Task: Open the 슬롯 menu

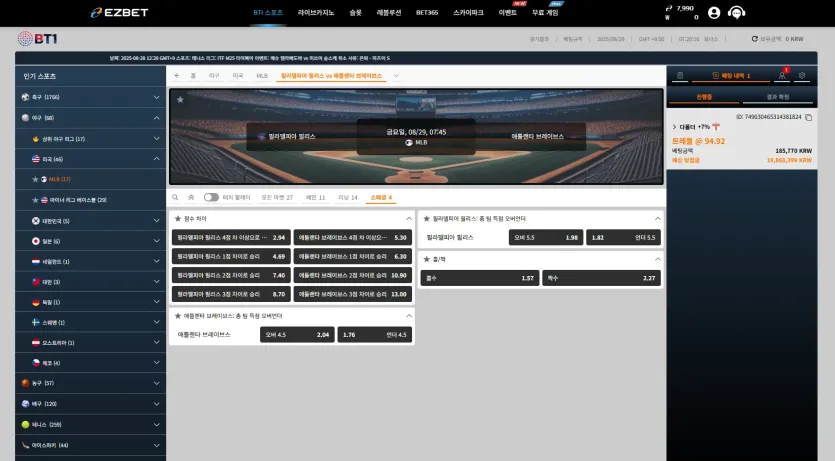Action: 356,13
